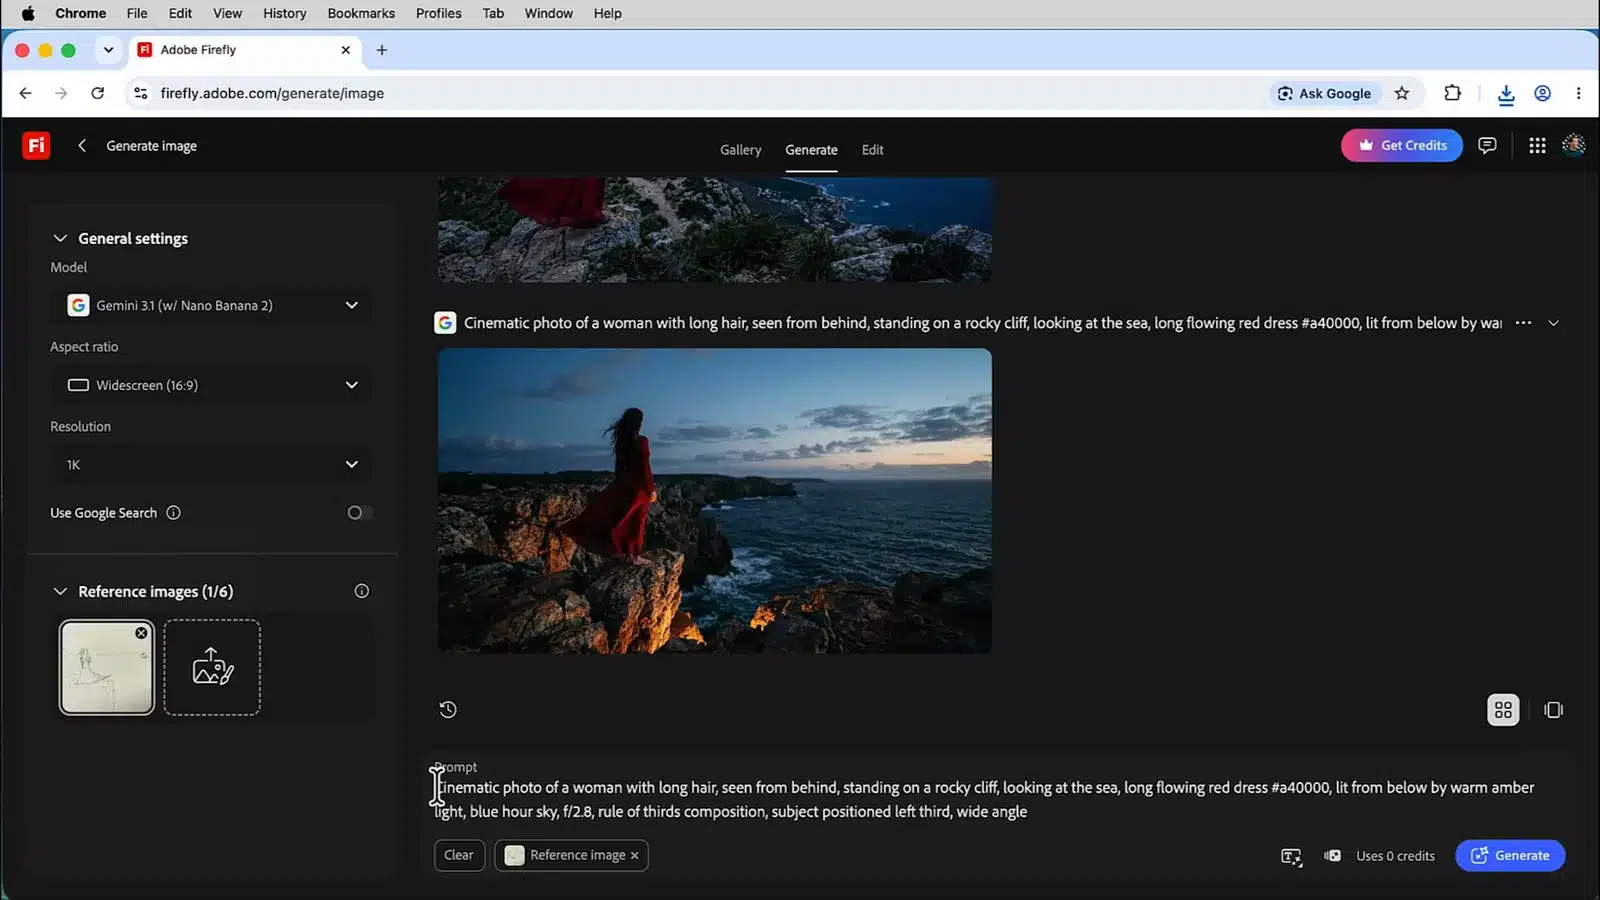Open Chrome downloads
Screen dimensions: 1600x900
tap(1506, 94)
